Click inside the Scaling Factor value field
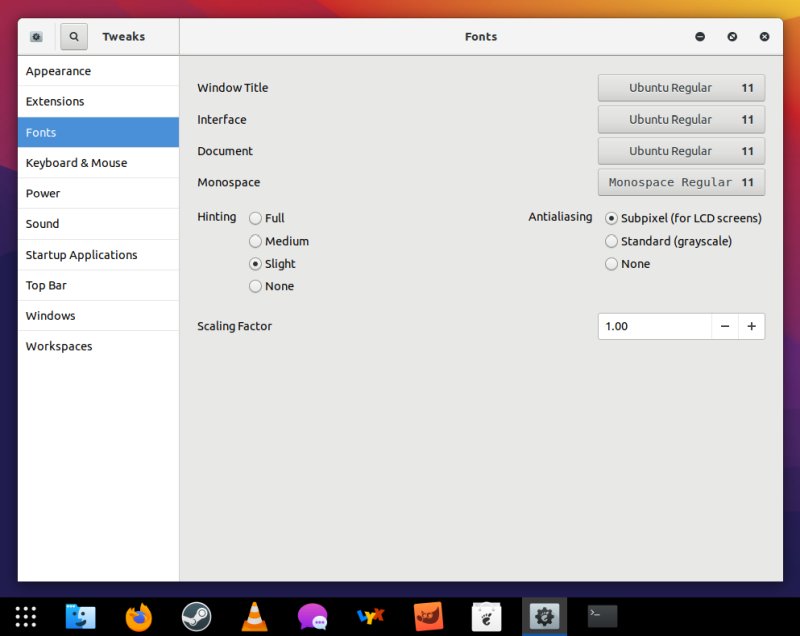Screen dimensions: 800x636 pyautogui.click(x=650, y=326)
